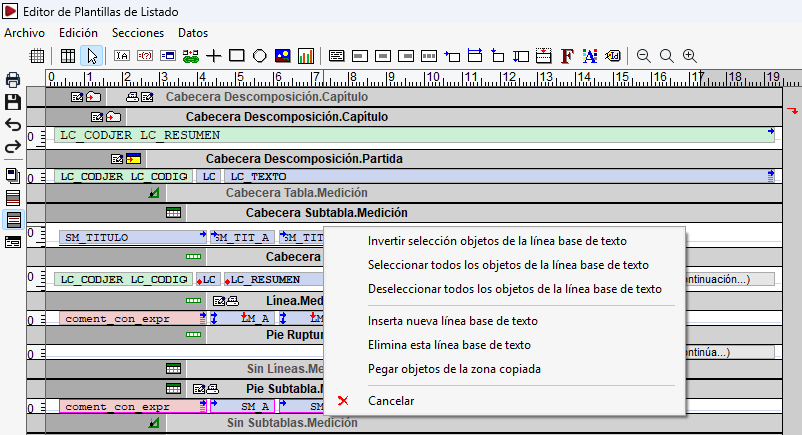Select the arrow pointer tool
This screenshot has width=802, height=435.
point(92,56)
